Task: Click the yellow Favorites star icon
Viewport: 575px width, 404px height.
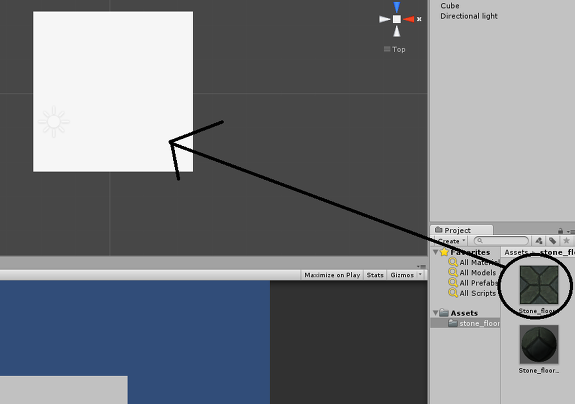Action: [444, 252]
